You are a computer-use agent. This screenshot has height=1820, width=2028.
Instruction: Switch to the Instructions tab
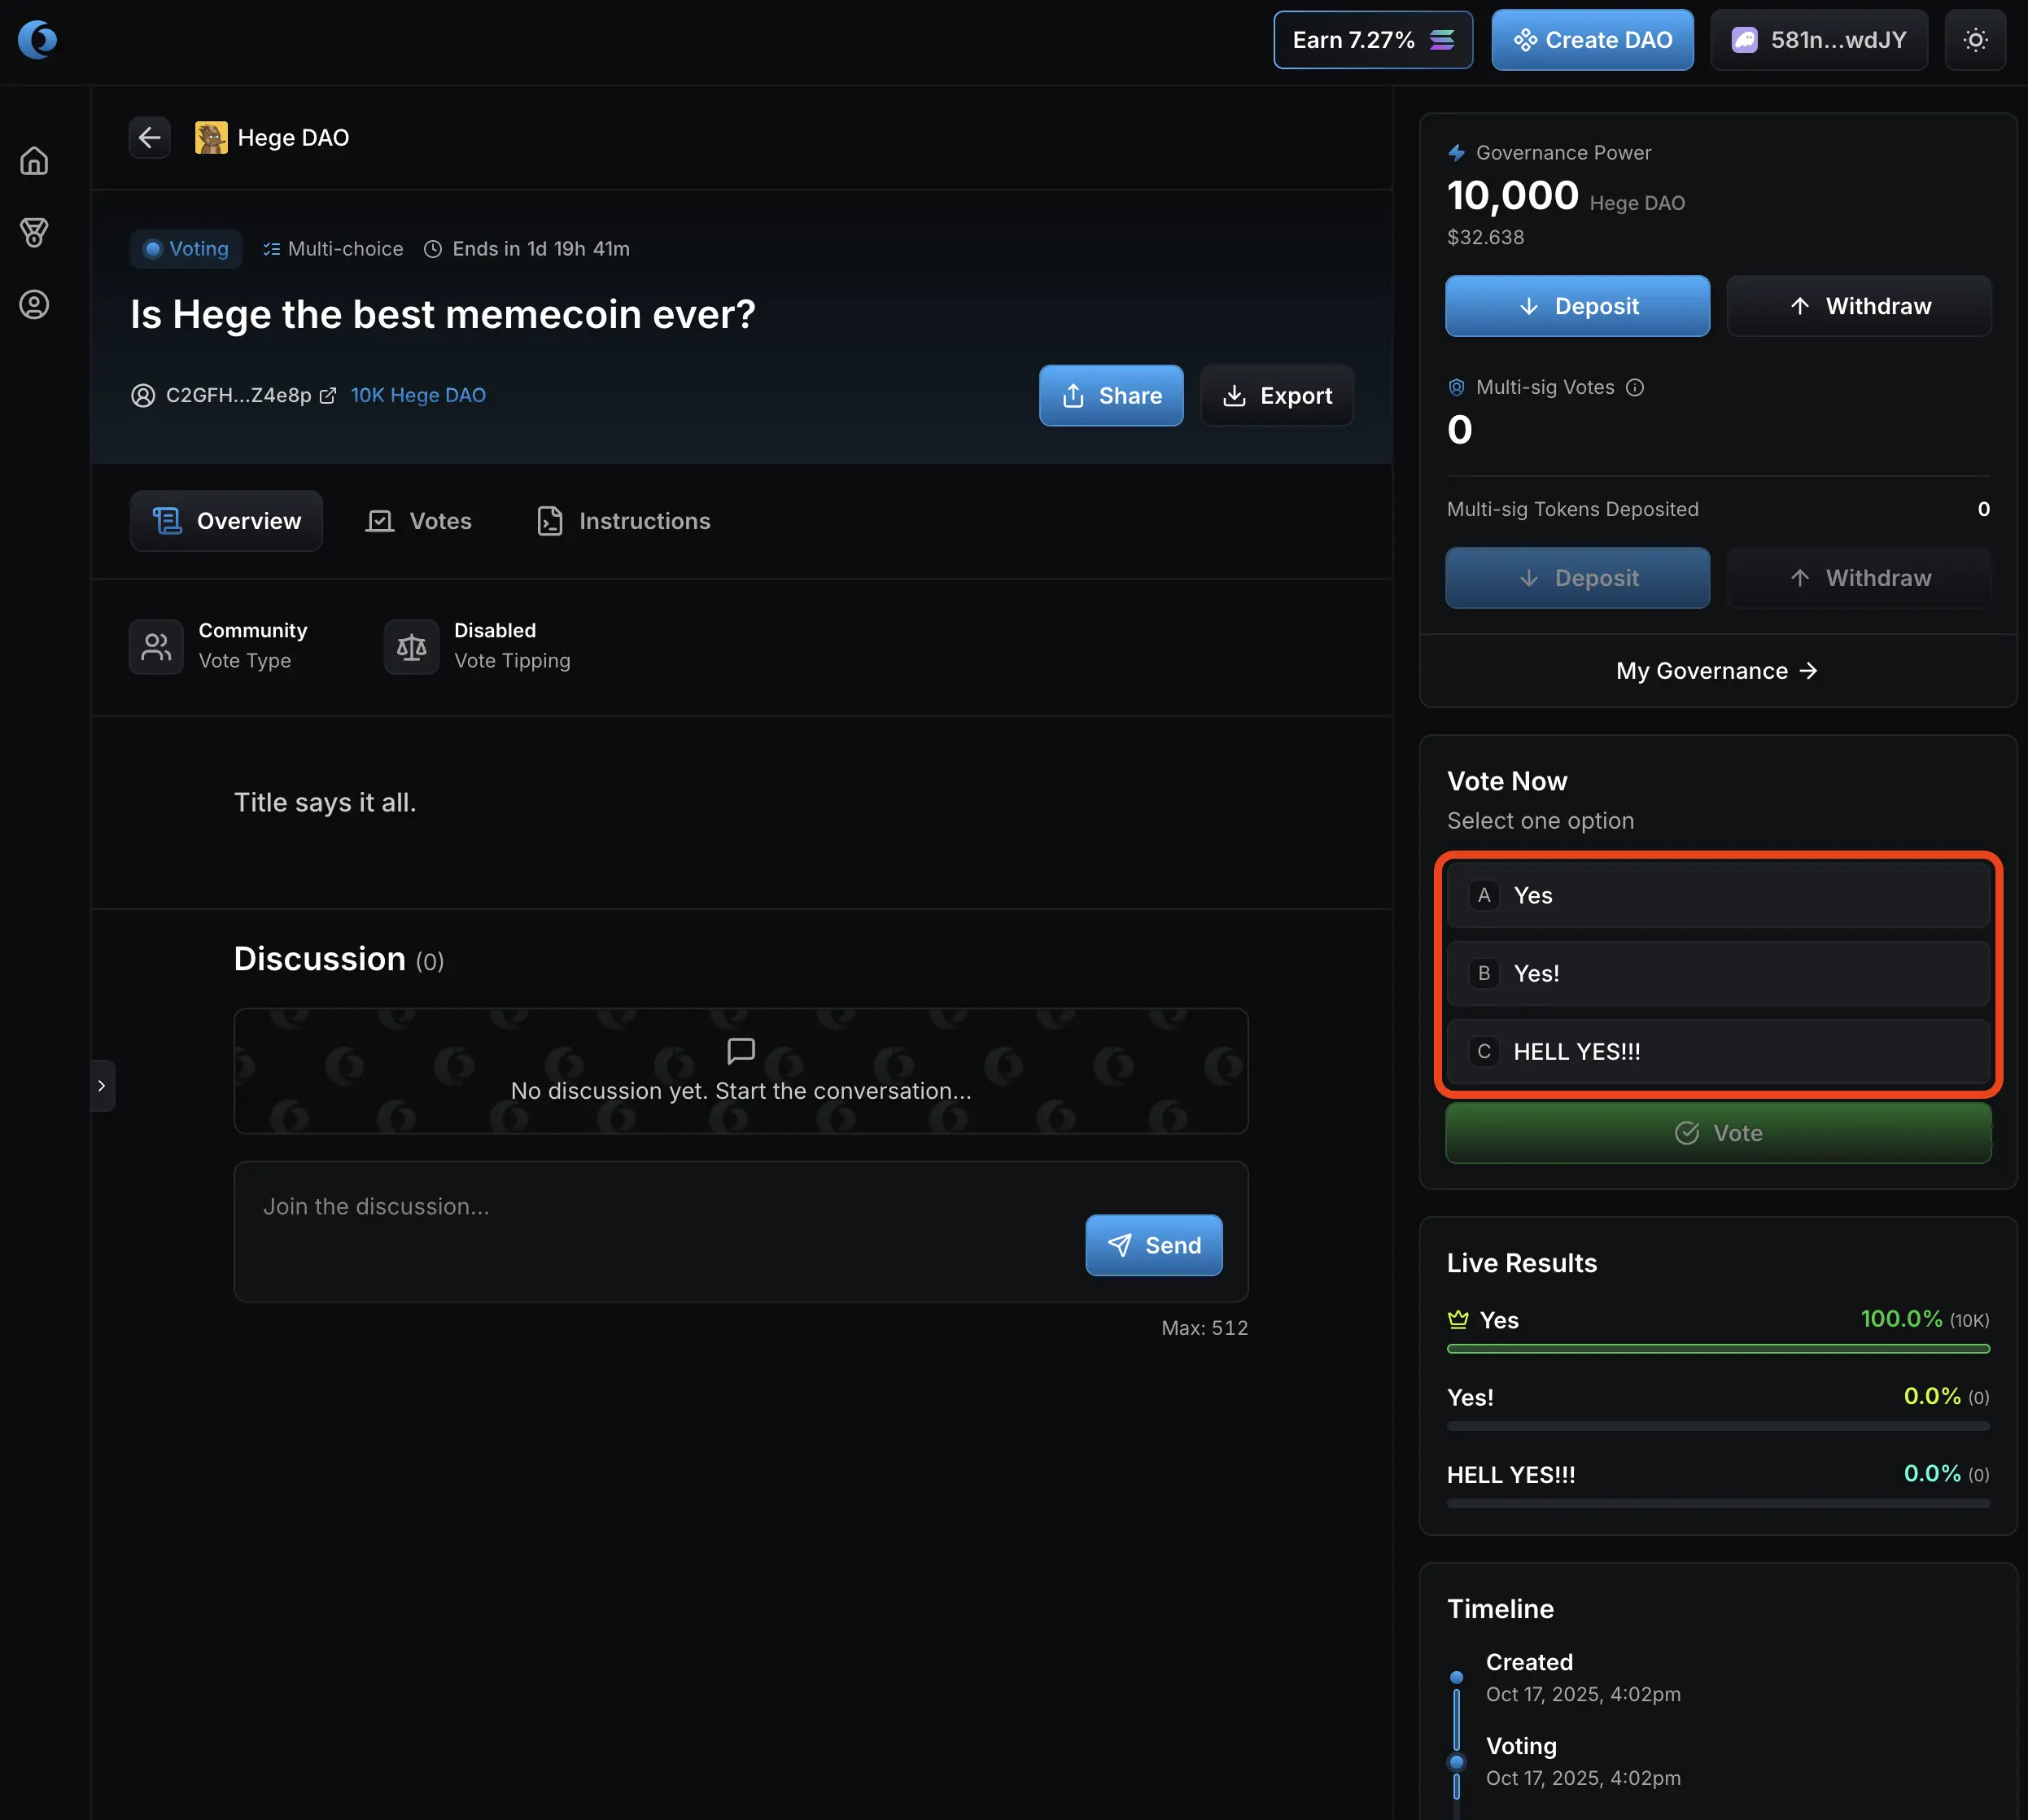point(624,521)
